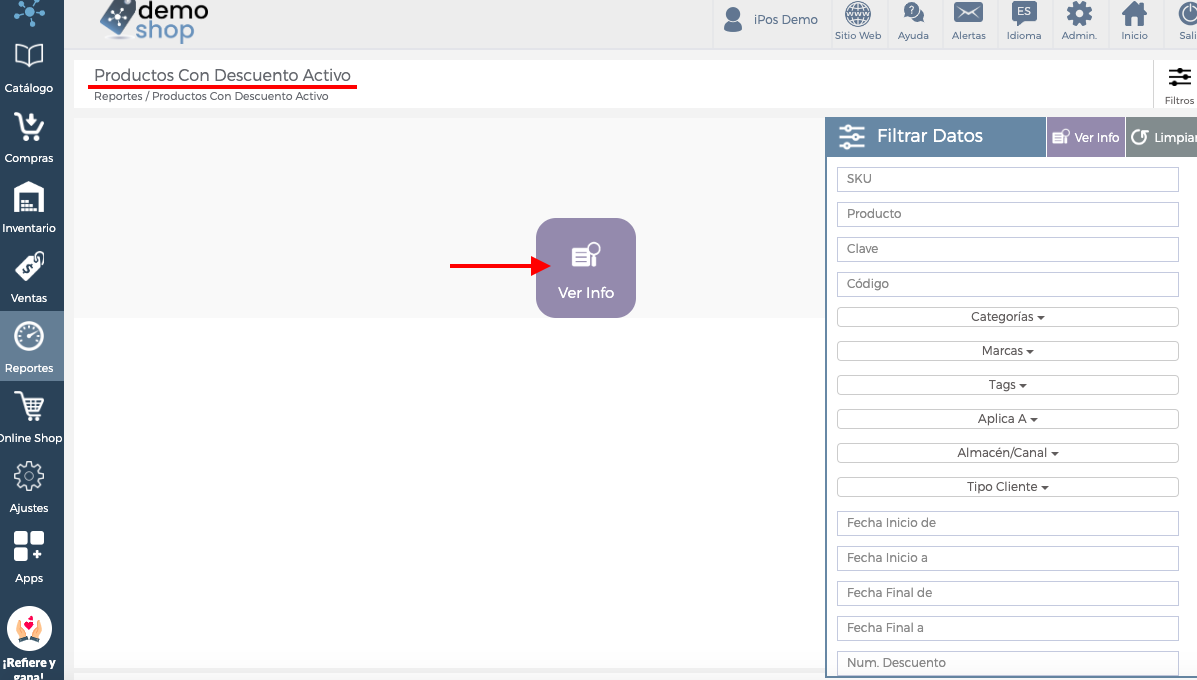Click the Filtrar Datos sliders icon
Screen dimensions: 1197x680
tap(851, 137)
